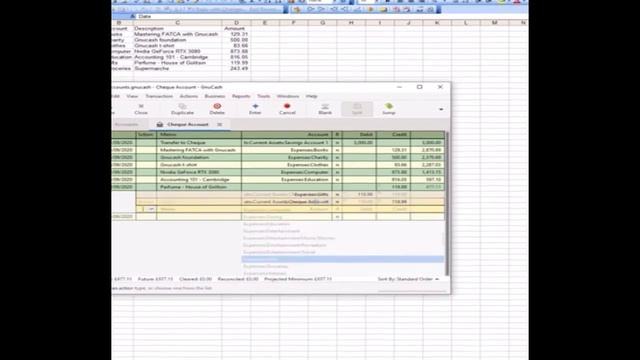This screenshot has width=640, height=360.
Task: Open the toolbar overflow arrow in GnuCash
Action: (x=441, y=109)
